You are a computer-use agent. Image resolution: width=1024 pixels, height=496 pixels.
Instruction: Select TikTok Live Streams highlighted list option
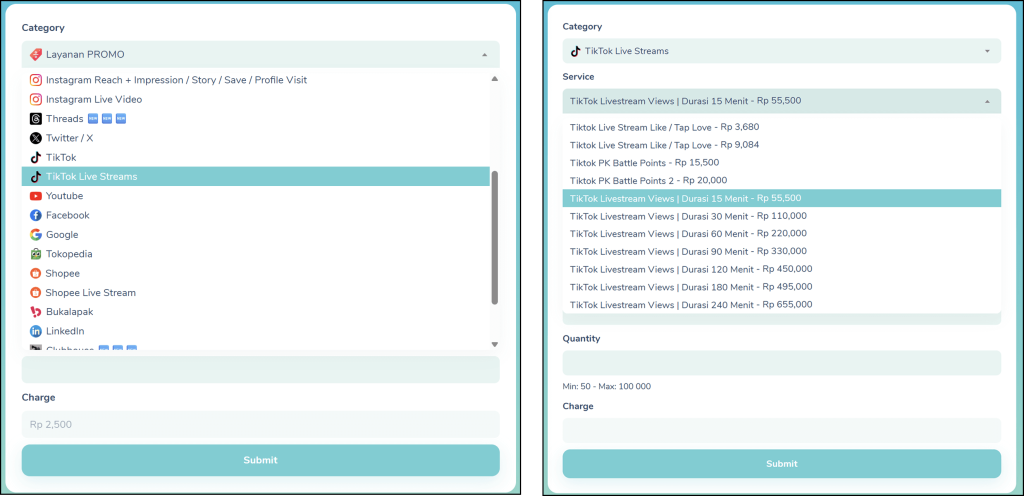[x=256, y=177]
